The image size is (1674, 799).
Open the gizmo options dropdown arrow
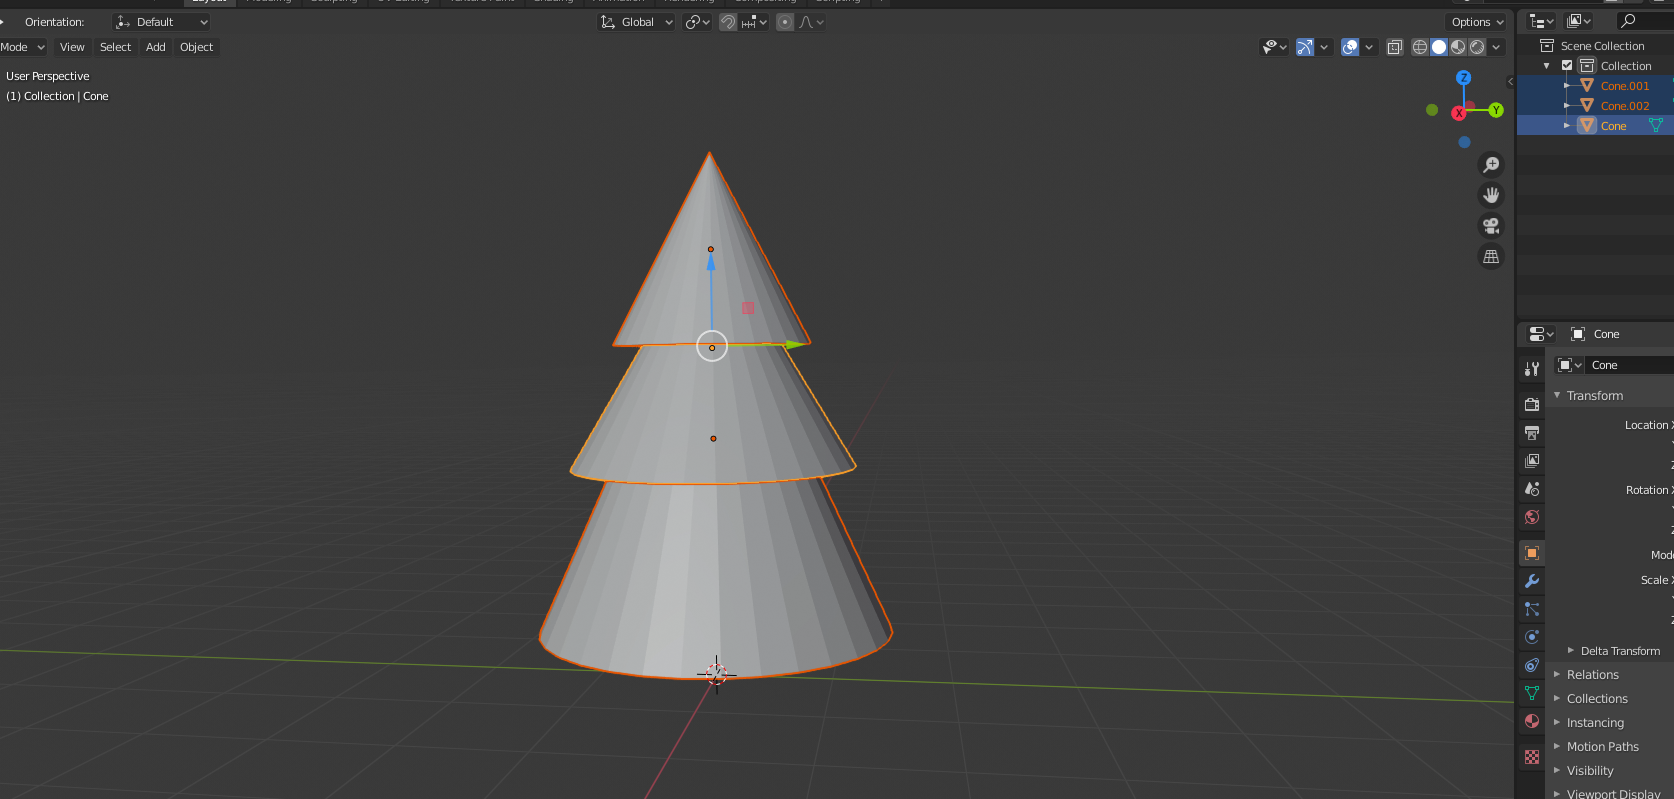[x=1324, y=47]
